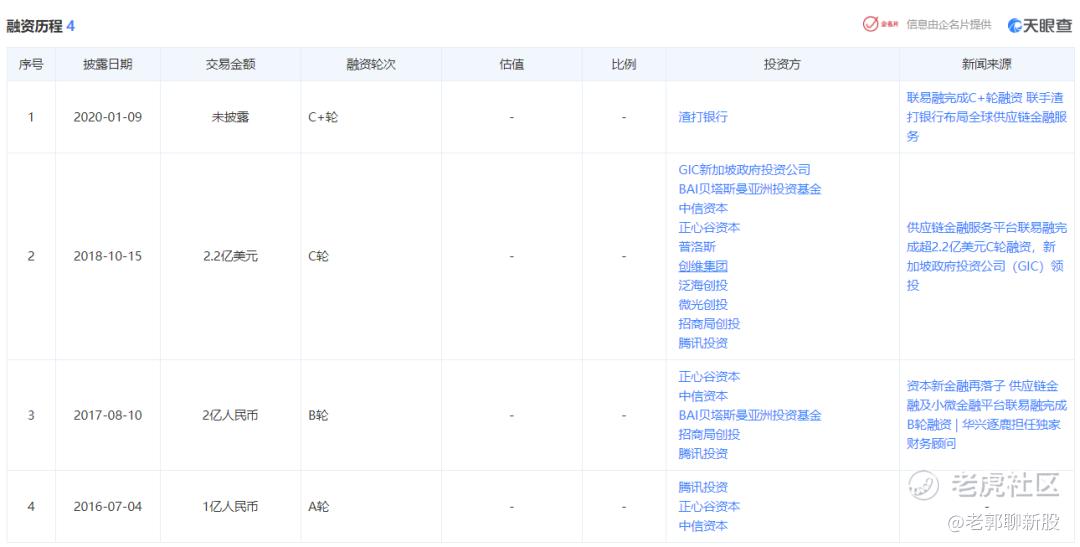The height and width of the screenshot is (547, 1080).
Task: Click the 天眼查 logo
Action: coord(1039,25)
